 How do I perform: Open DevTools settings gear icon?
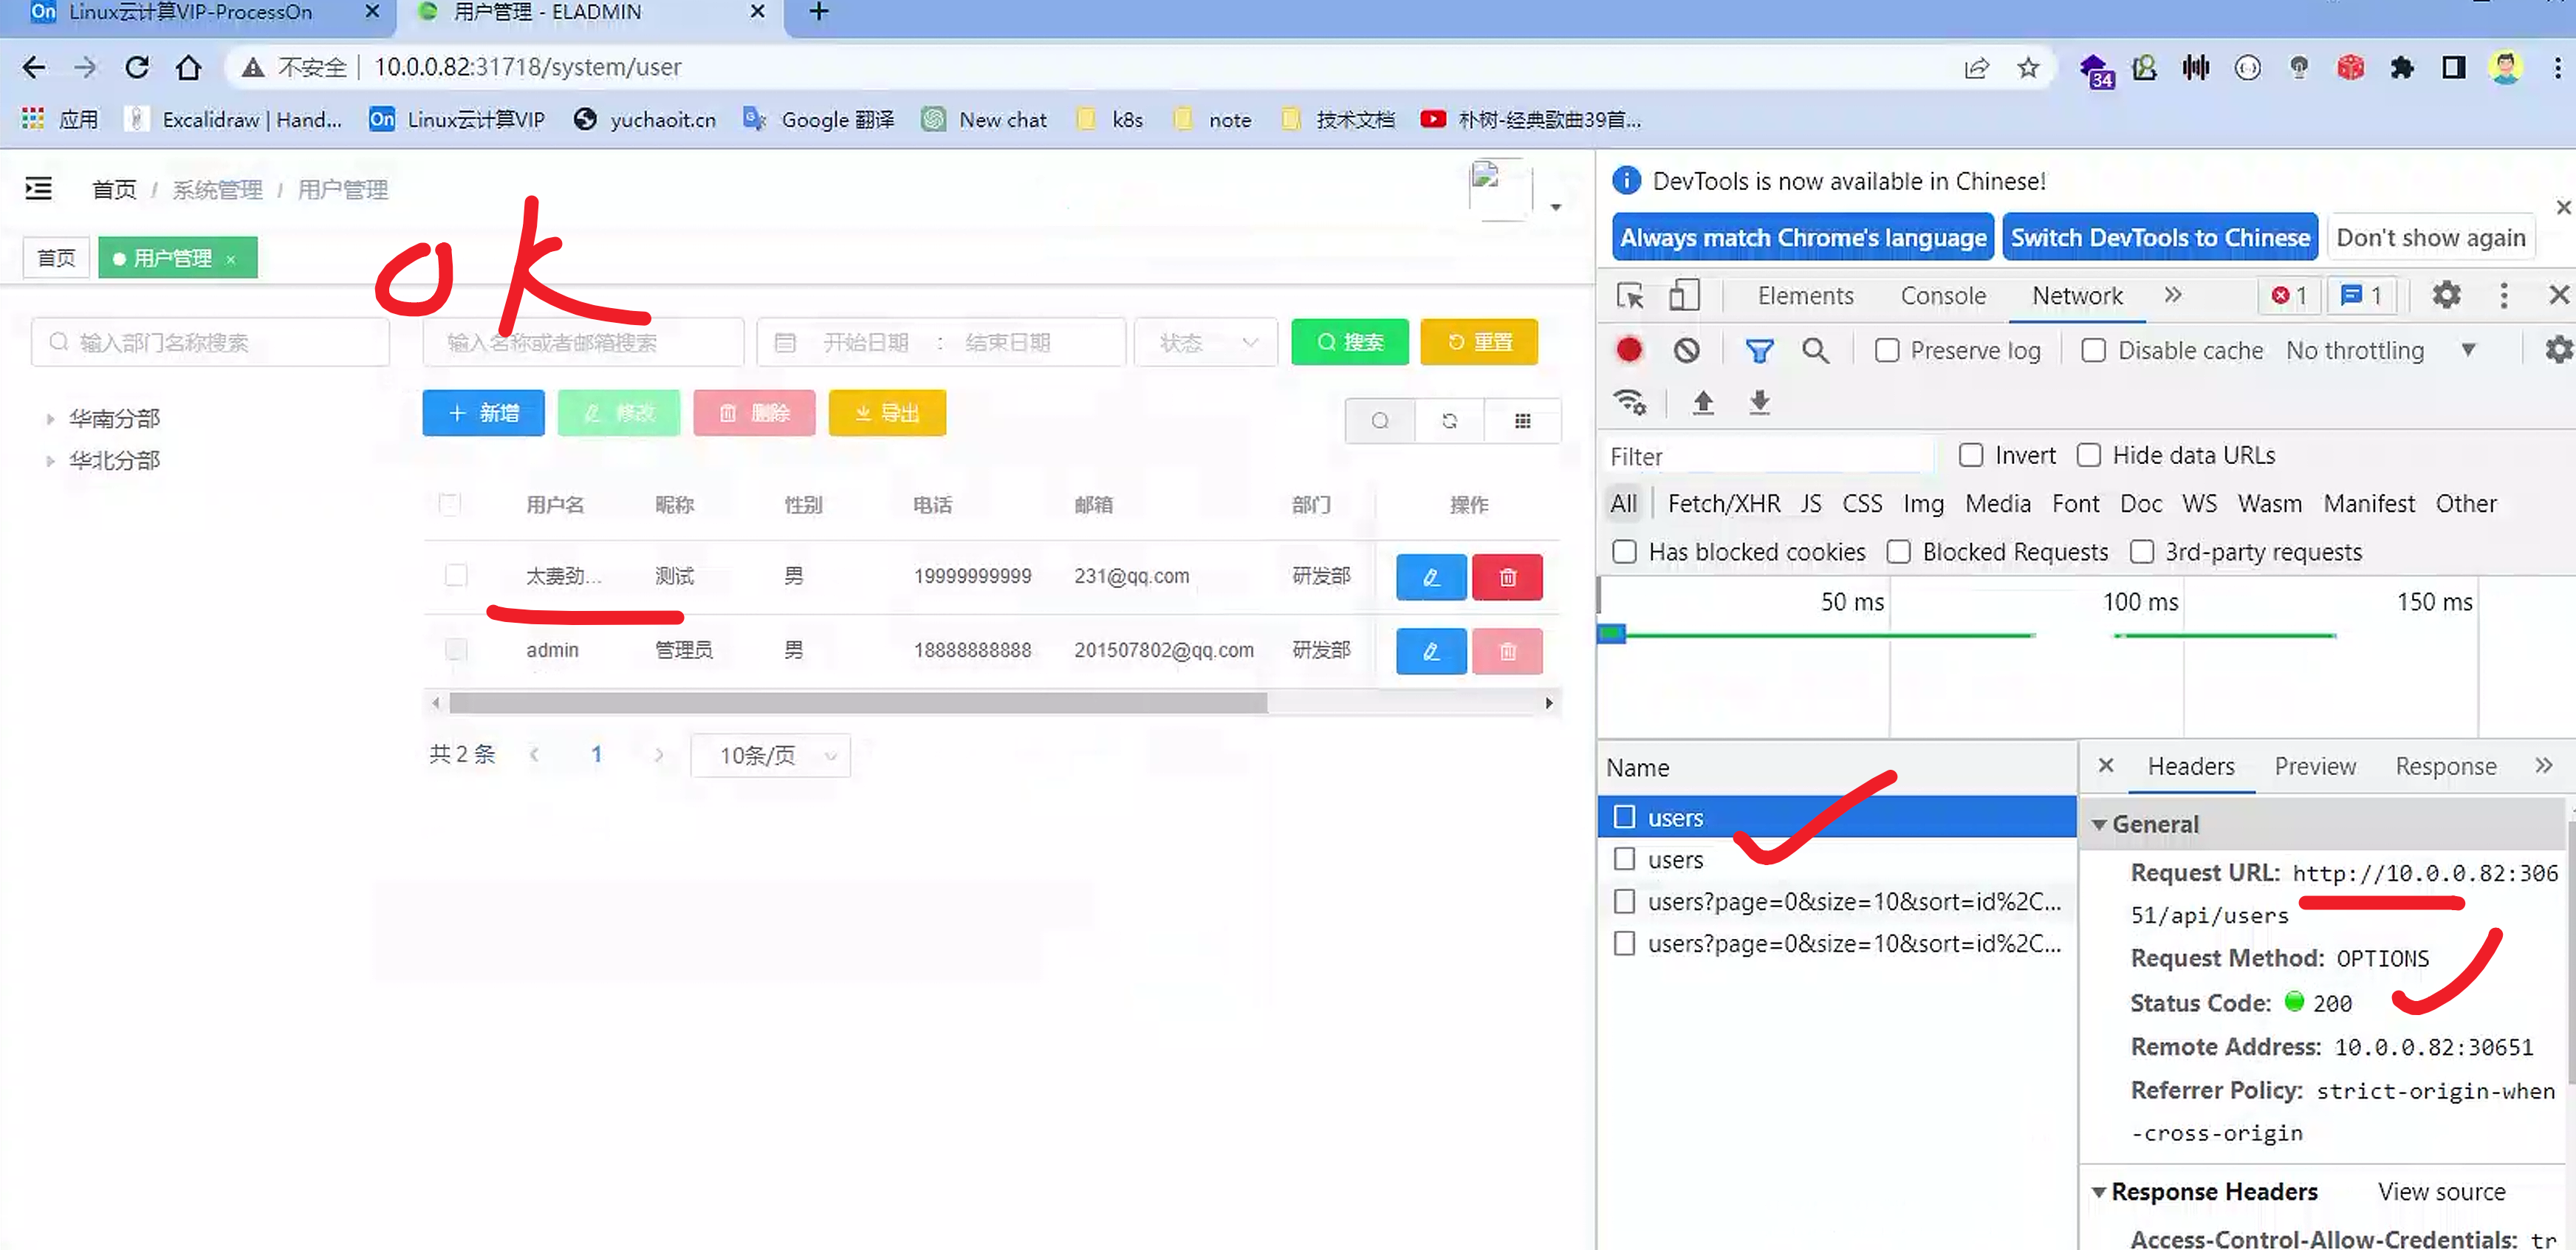(2446, 295)
